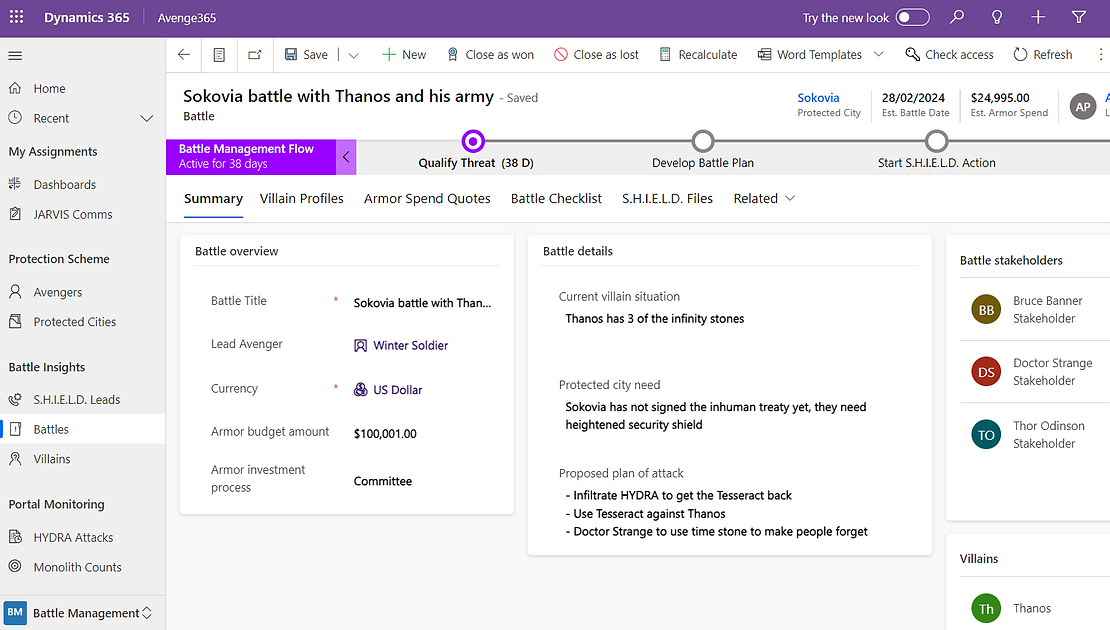This screenshot has height=630, width=1110.
Task: Open the app launcher waffle icon
Action: pos(16,17)
